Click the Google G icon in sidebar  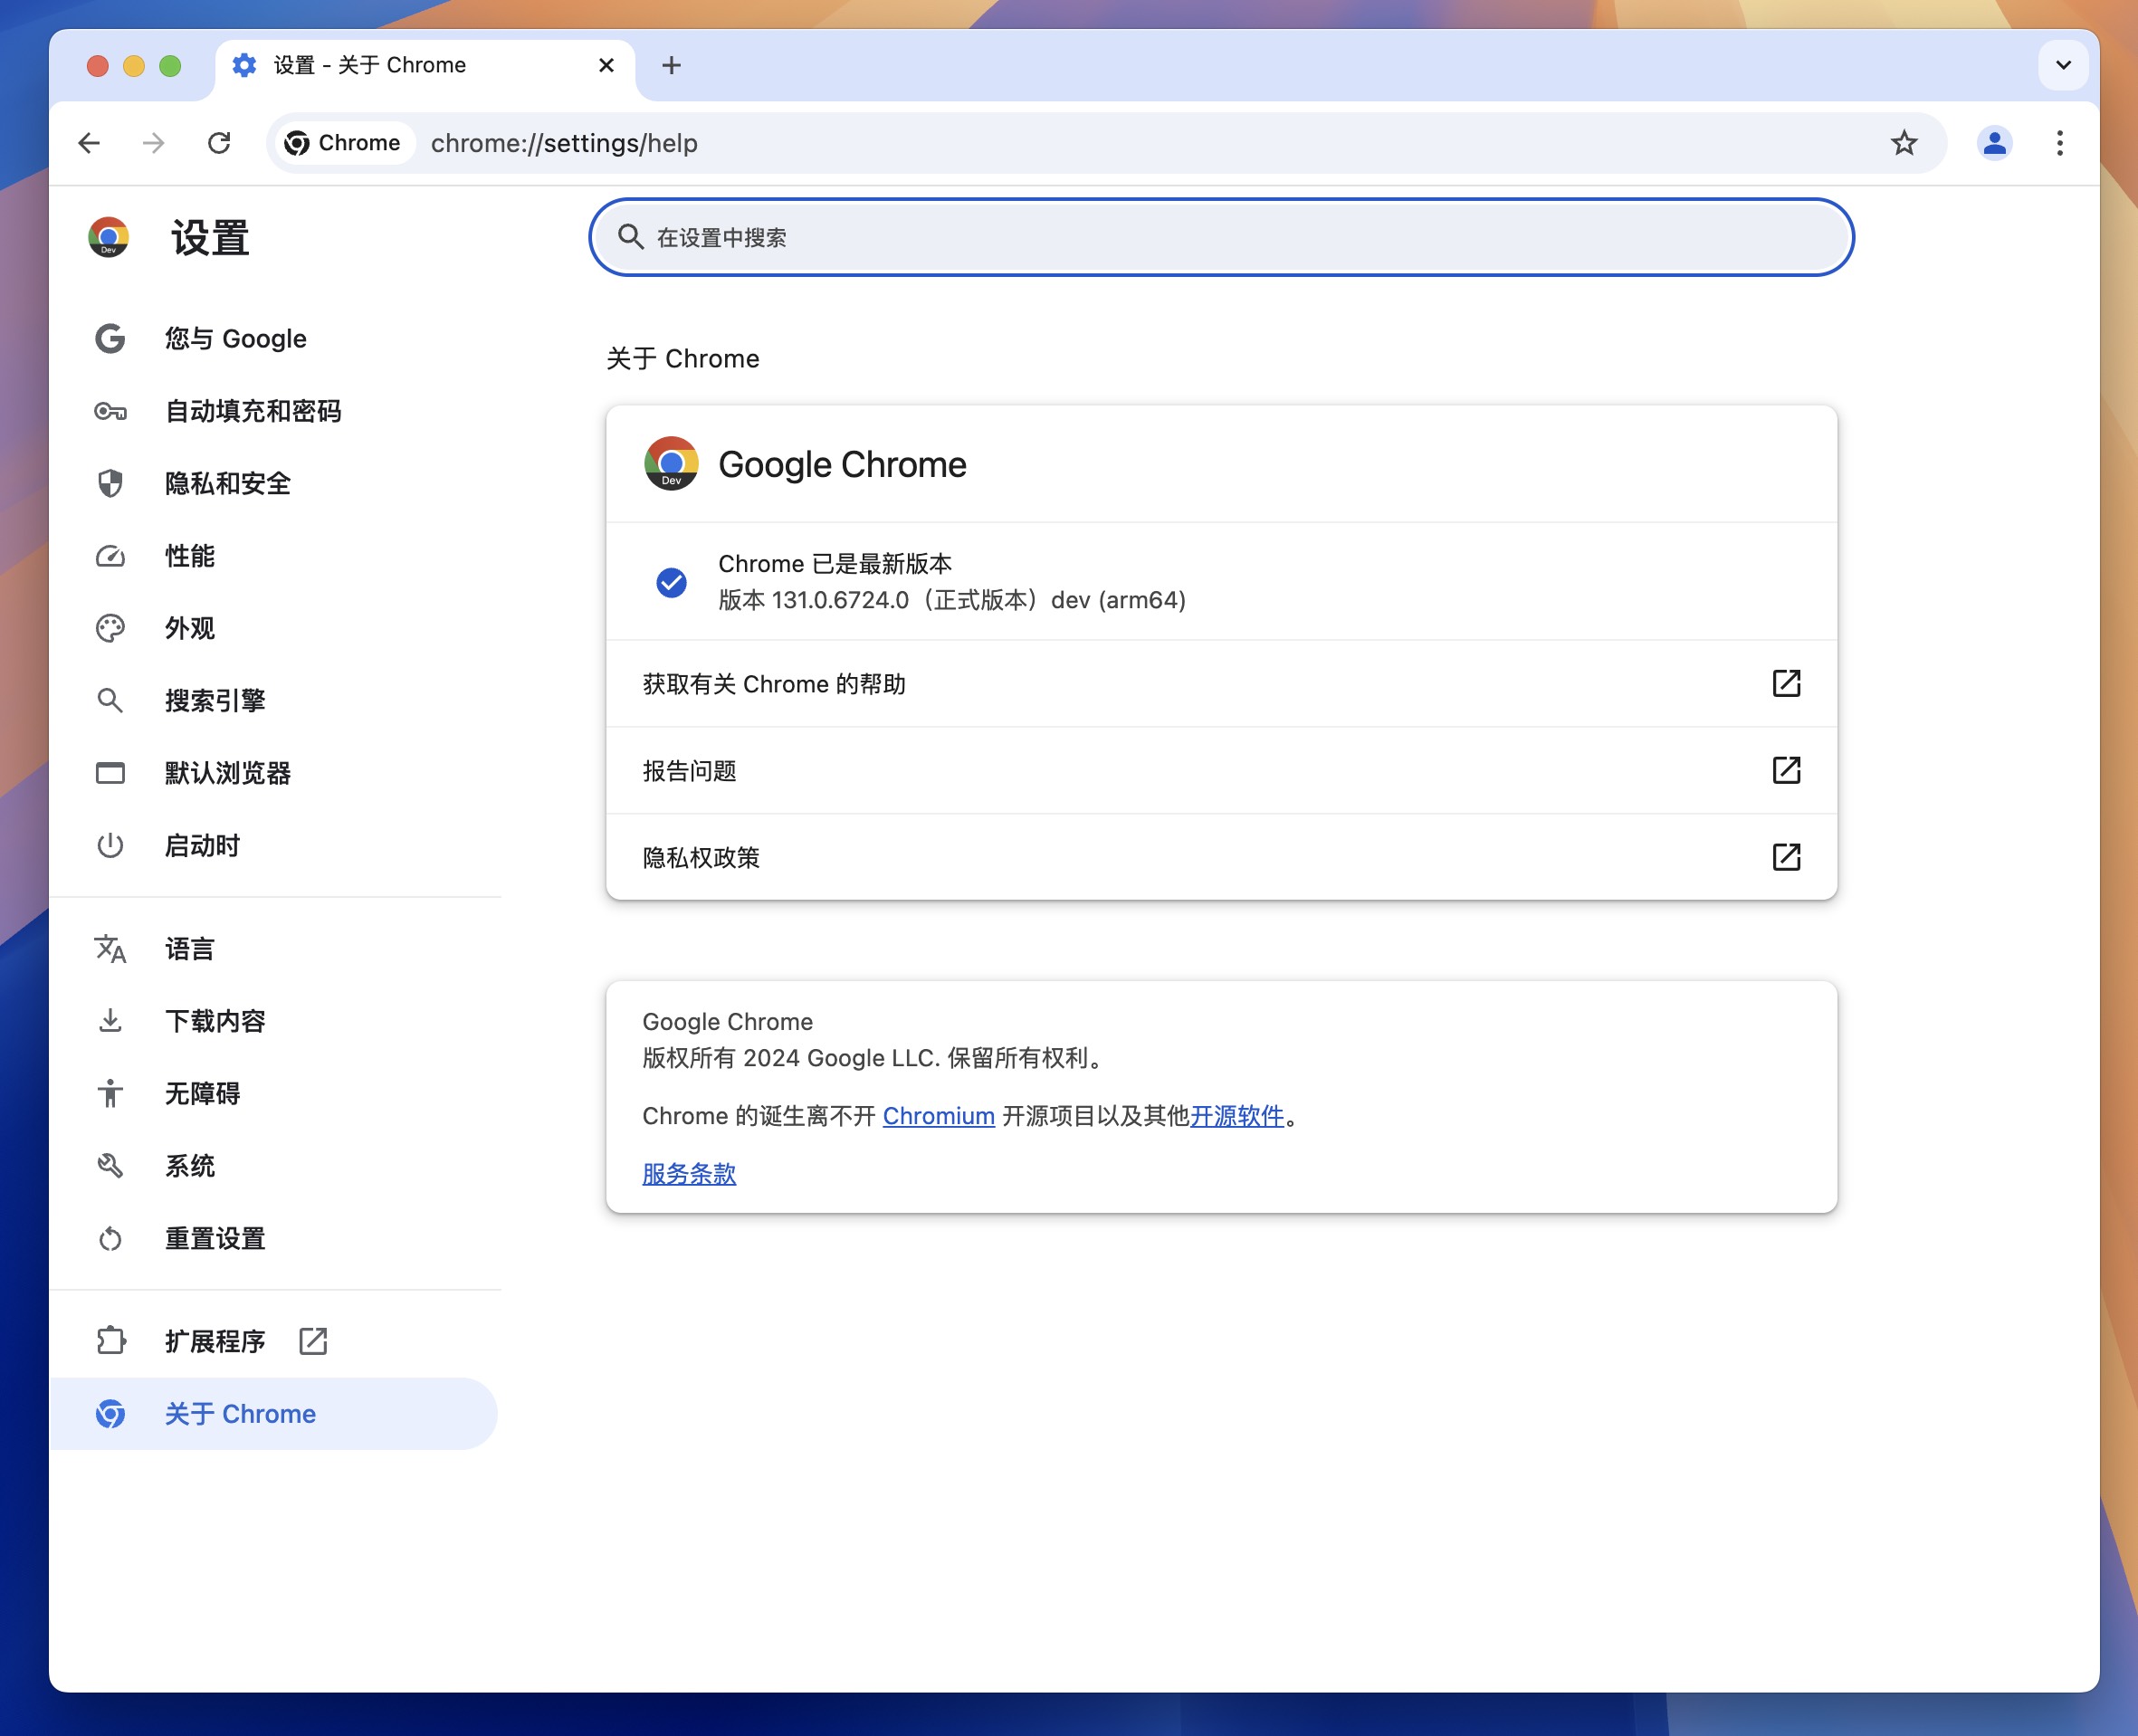tap(110, 339)
